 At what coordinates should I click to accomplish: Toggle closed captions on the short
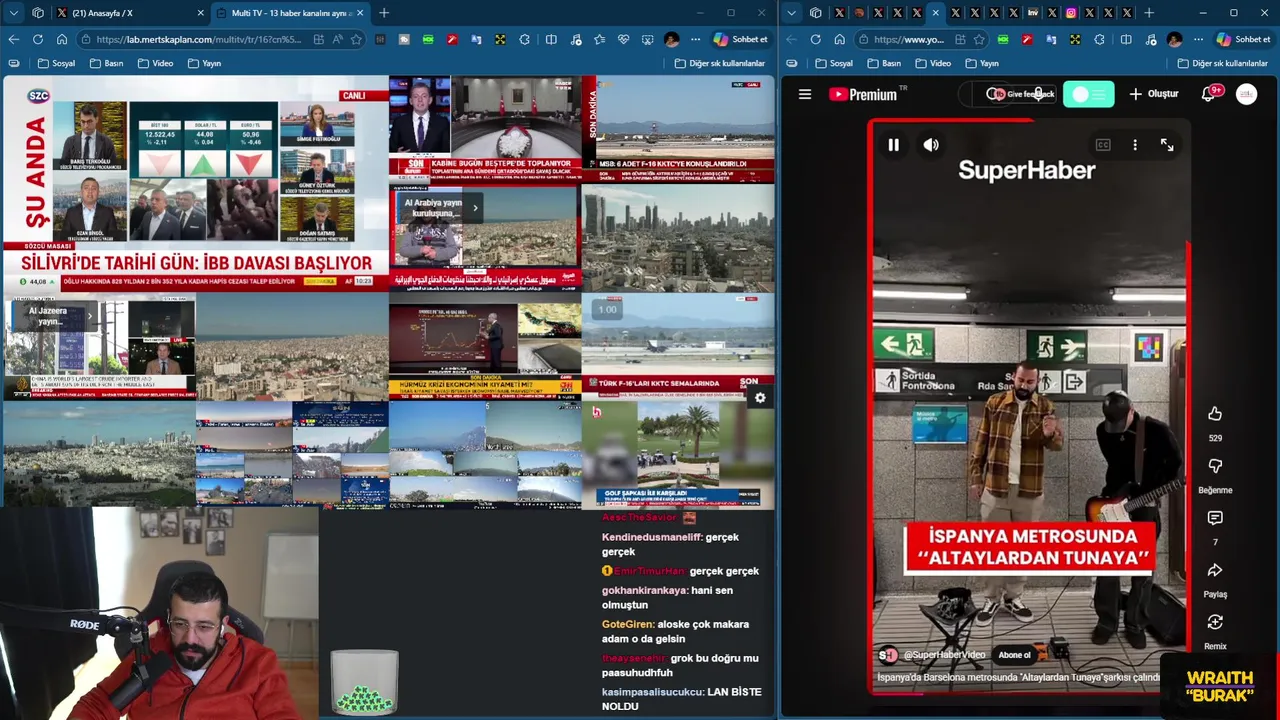pos(1103,145)
